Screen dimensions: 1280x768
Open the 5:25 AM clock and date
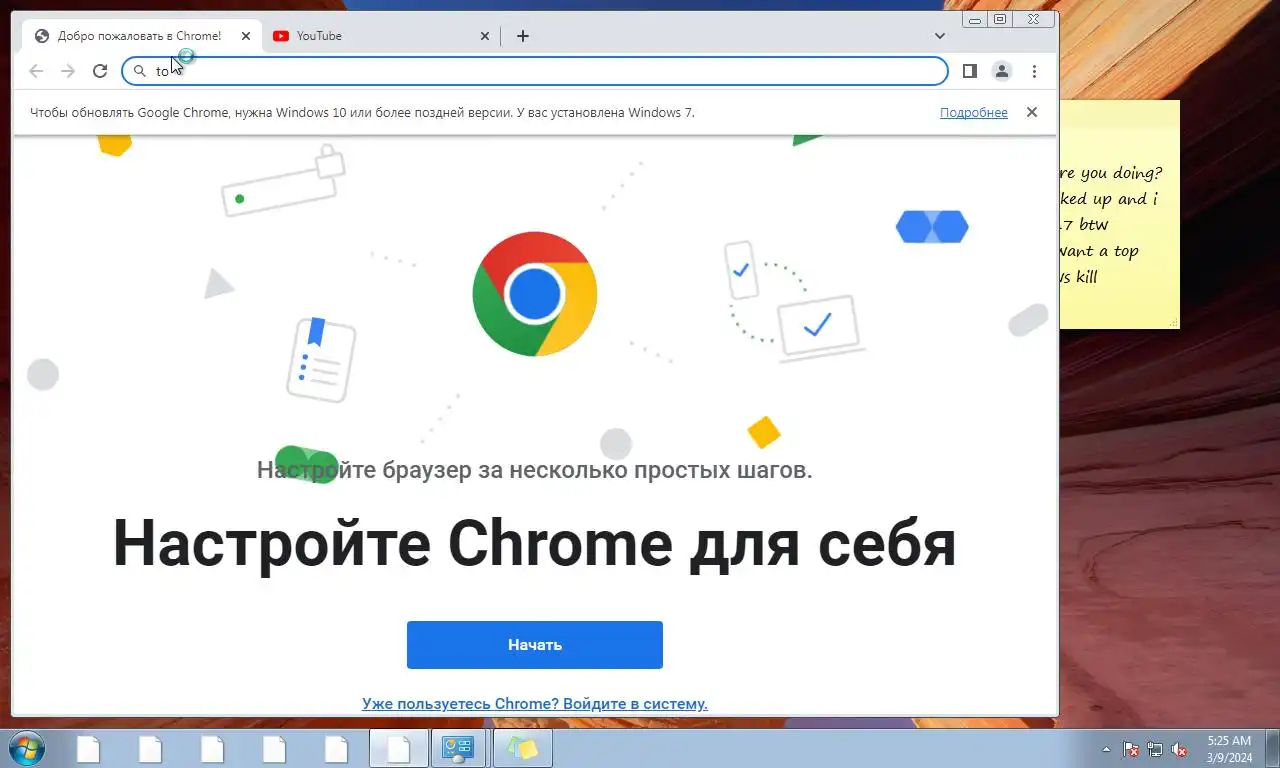point(1229,749)
